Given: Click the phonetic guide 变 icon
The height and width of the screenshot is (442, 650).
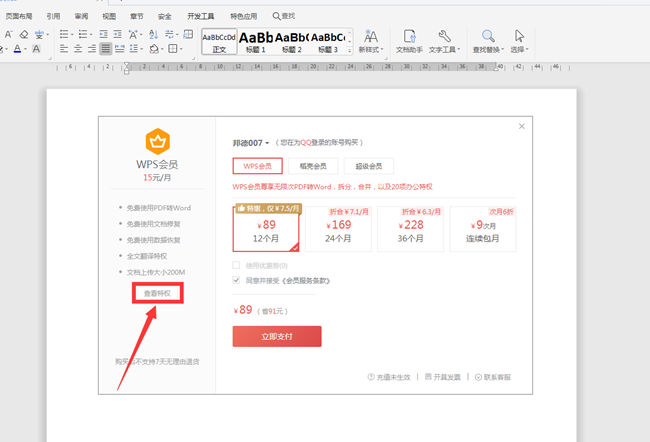Looking at the screenshot, I should click(x=39, y=34).
